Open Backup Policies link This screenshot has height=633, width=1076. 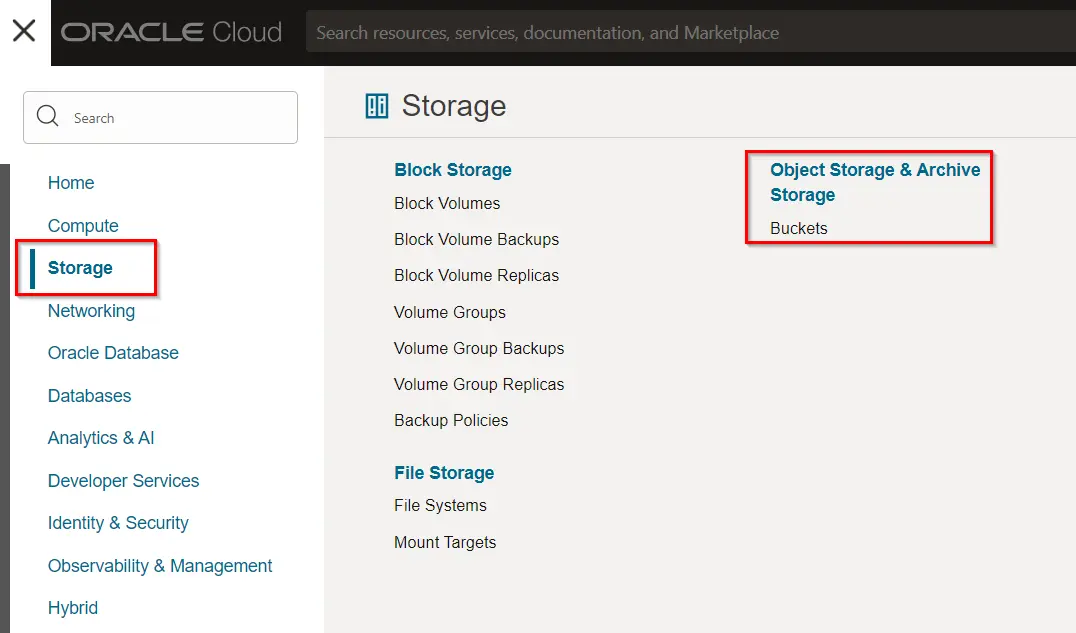(x=451, y=420)
